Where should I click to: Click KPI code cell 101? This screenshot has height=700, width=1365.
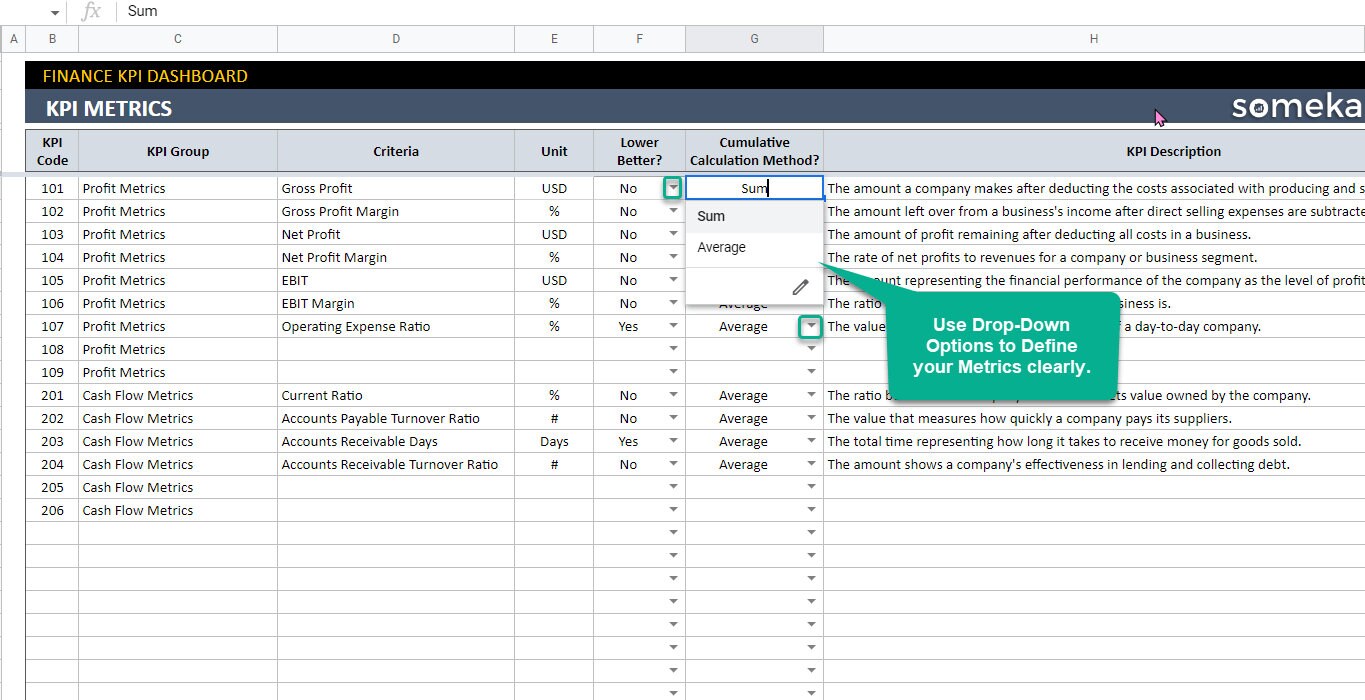[52, 188]
